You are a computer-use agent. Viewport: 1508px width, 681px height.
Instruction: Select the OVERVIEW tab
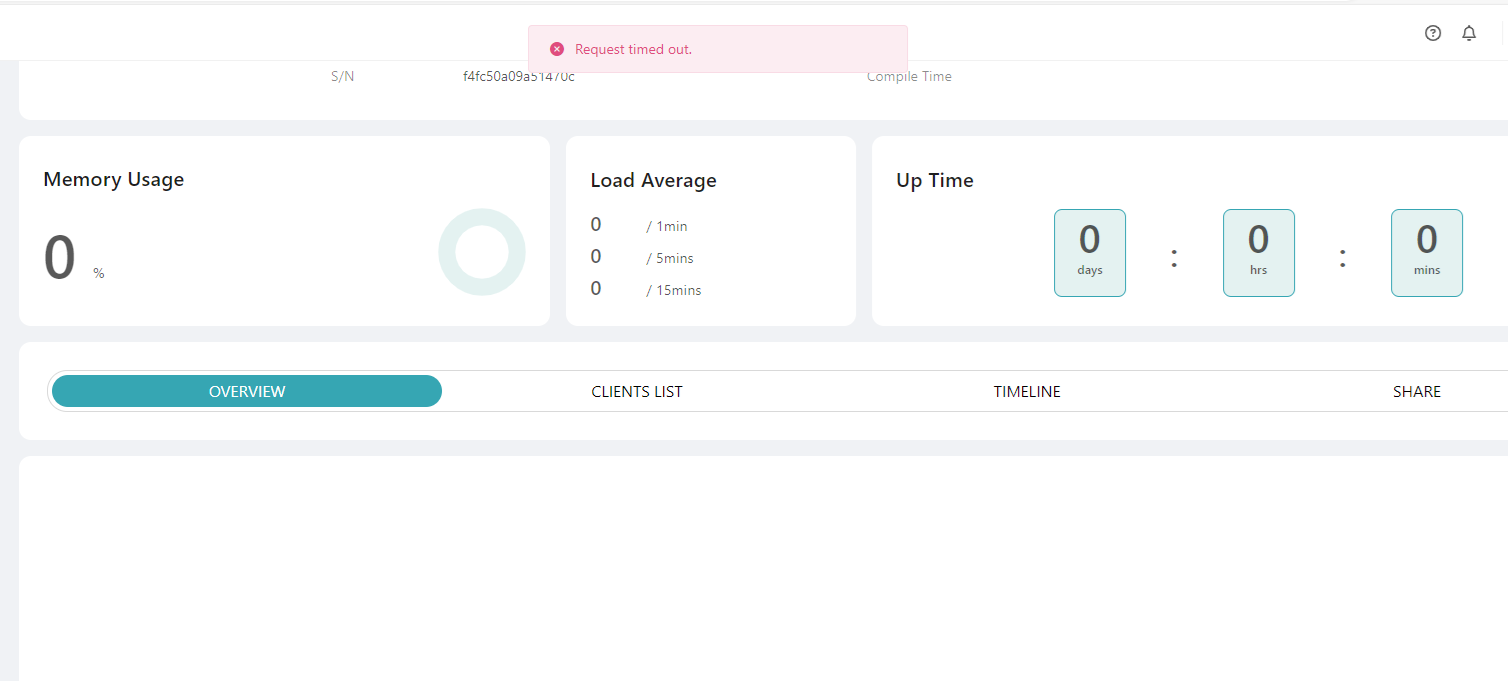pos(247,391)
